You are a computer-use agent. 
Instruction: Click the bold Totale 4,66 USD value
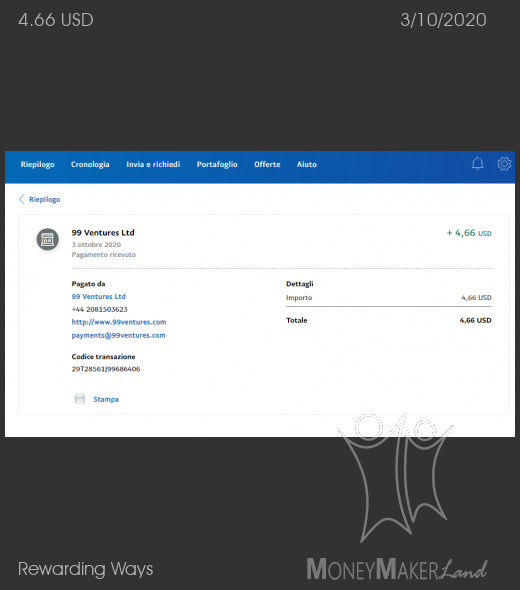point(475,320)
